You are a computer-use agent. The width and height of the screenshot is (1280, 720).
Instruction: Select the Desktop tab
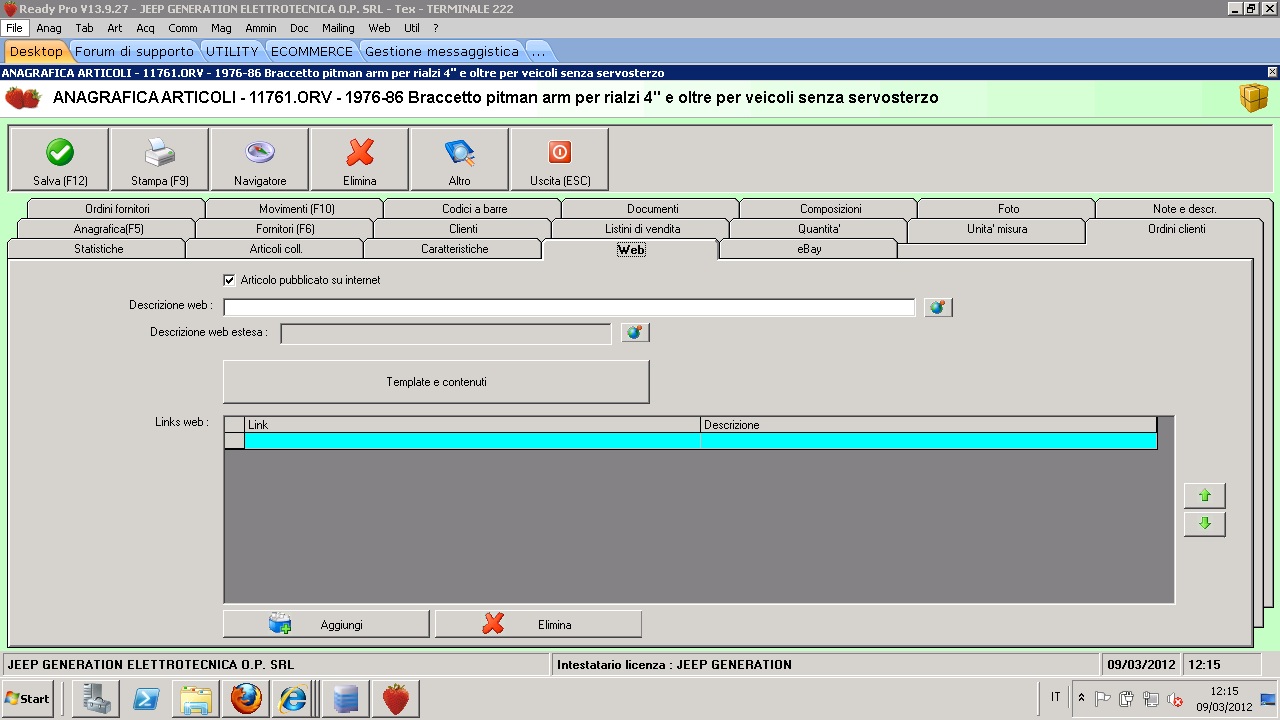coord(36,51)
